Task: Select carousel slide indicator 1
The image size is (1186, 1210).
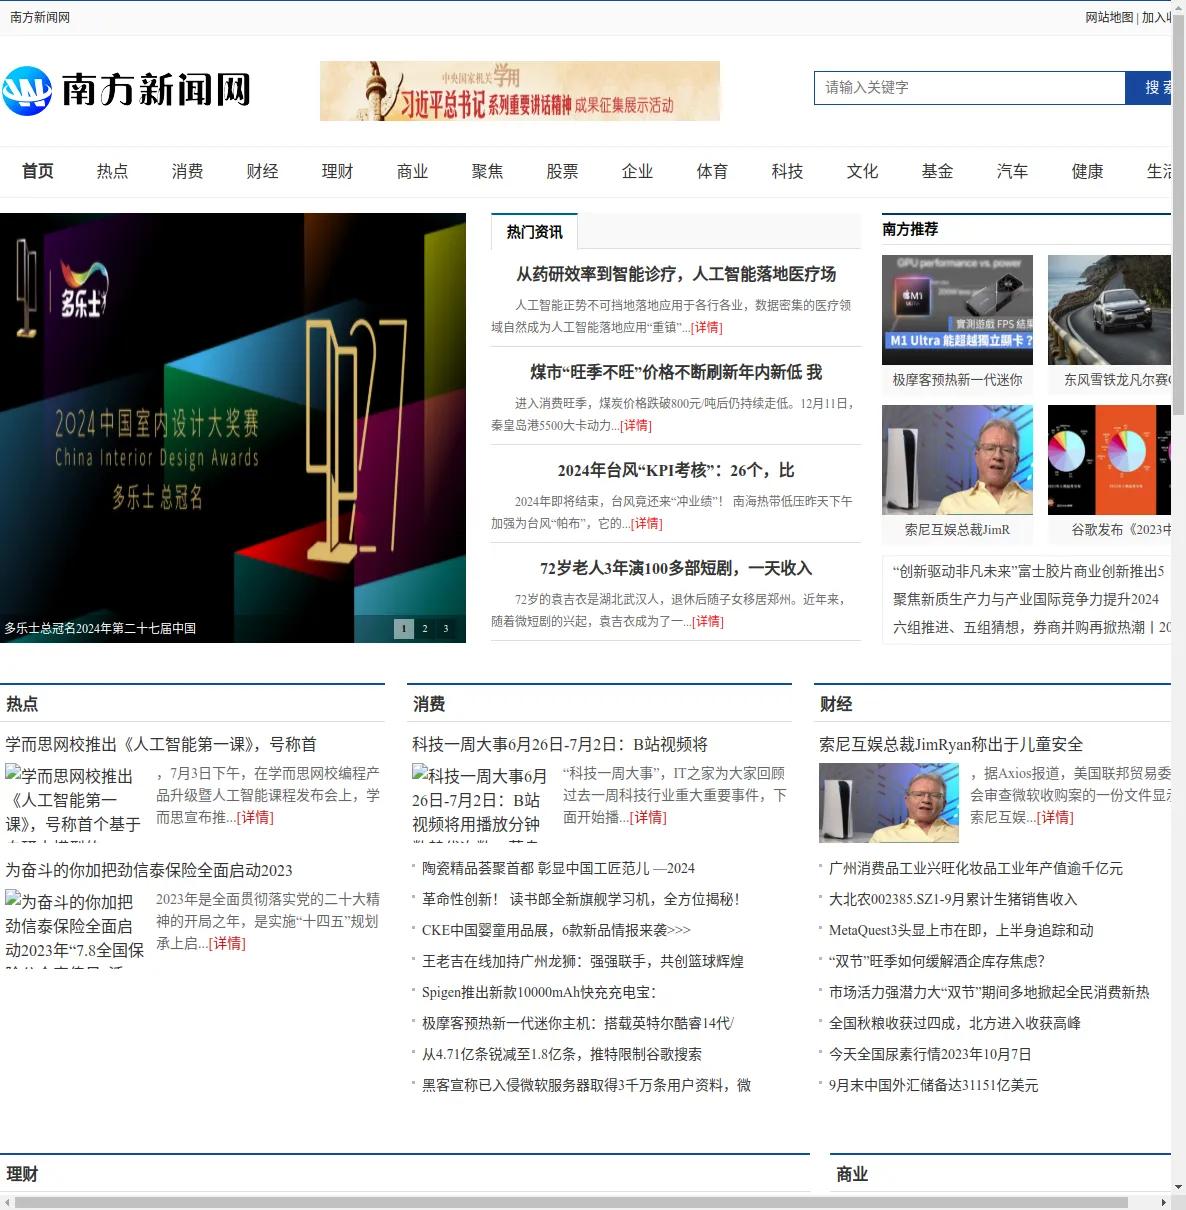Action: pyautogui.click(x=404, y=628)
